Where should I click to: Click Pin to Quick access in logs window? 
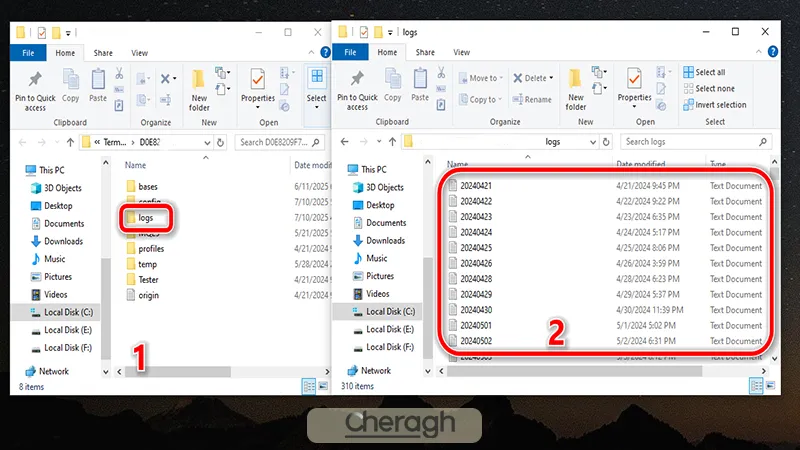coord(358,88)
